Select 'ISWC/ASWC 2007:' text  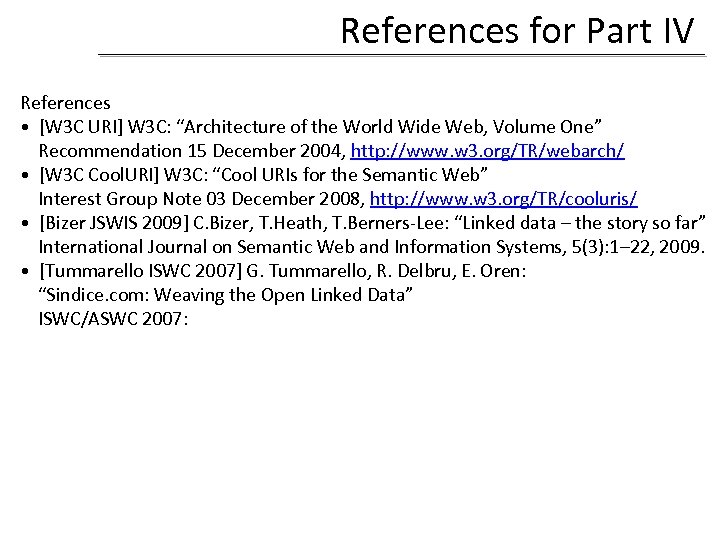(x=113, y=319)
